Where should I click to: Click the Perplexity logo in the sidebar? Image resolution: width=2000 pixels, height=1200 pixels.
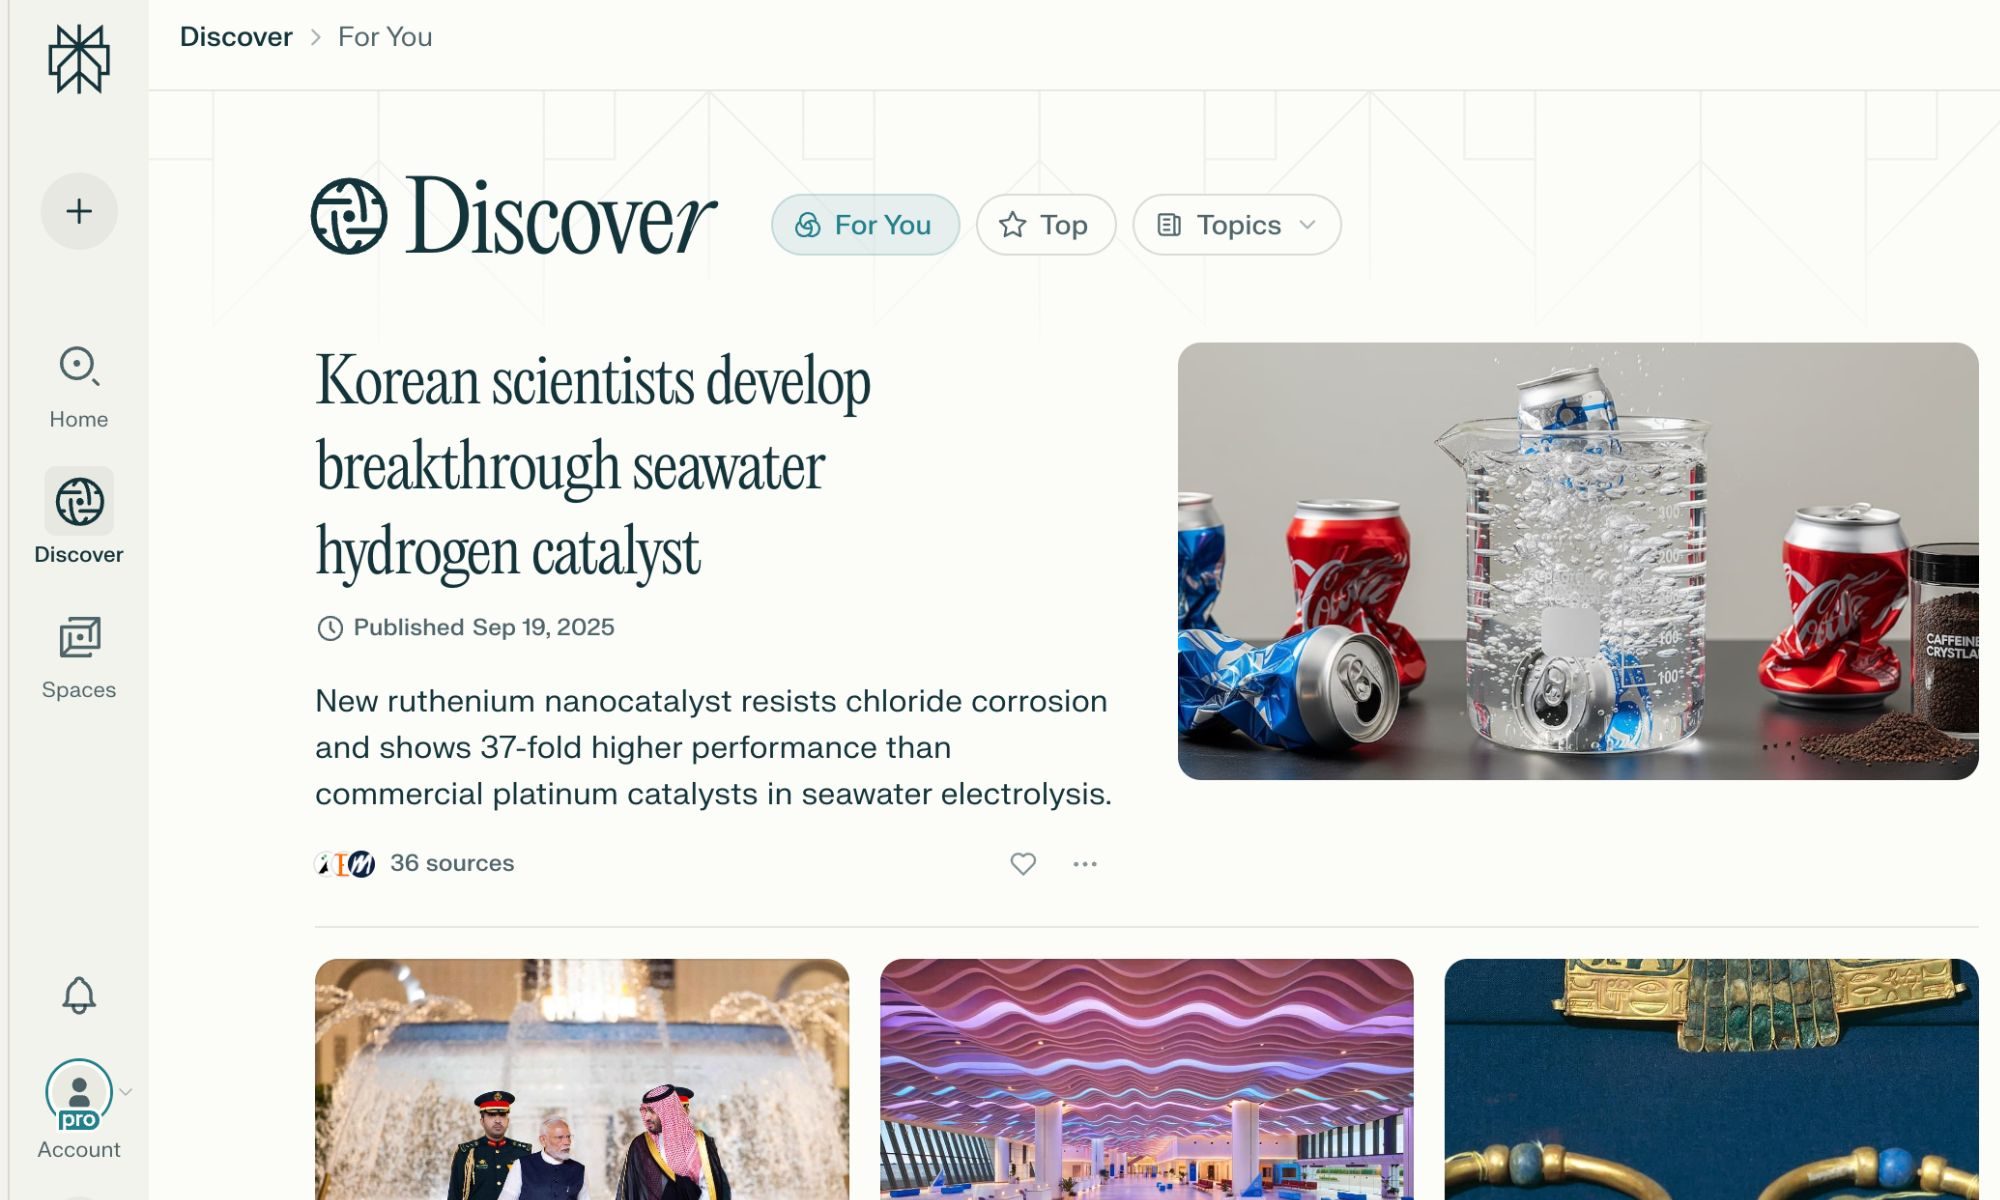click(79, 59)
